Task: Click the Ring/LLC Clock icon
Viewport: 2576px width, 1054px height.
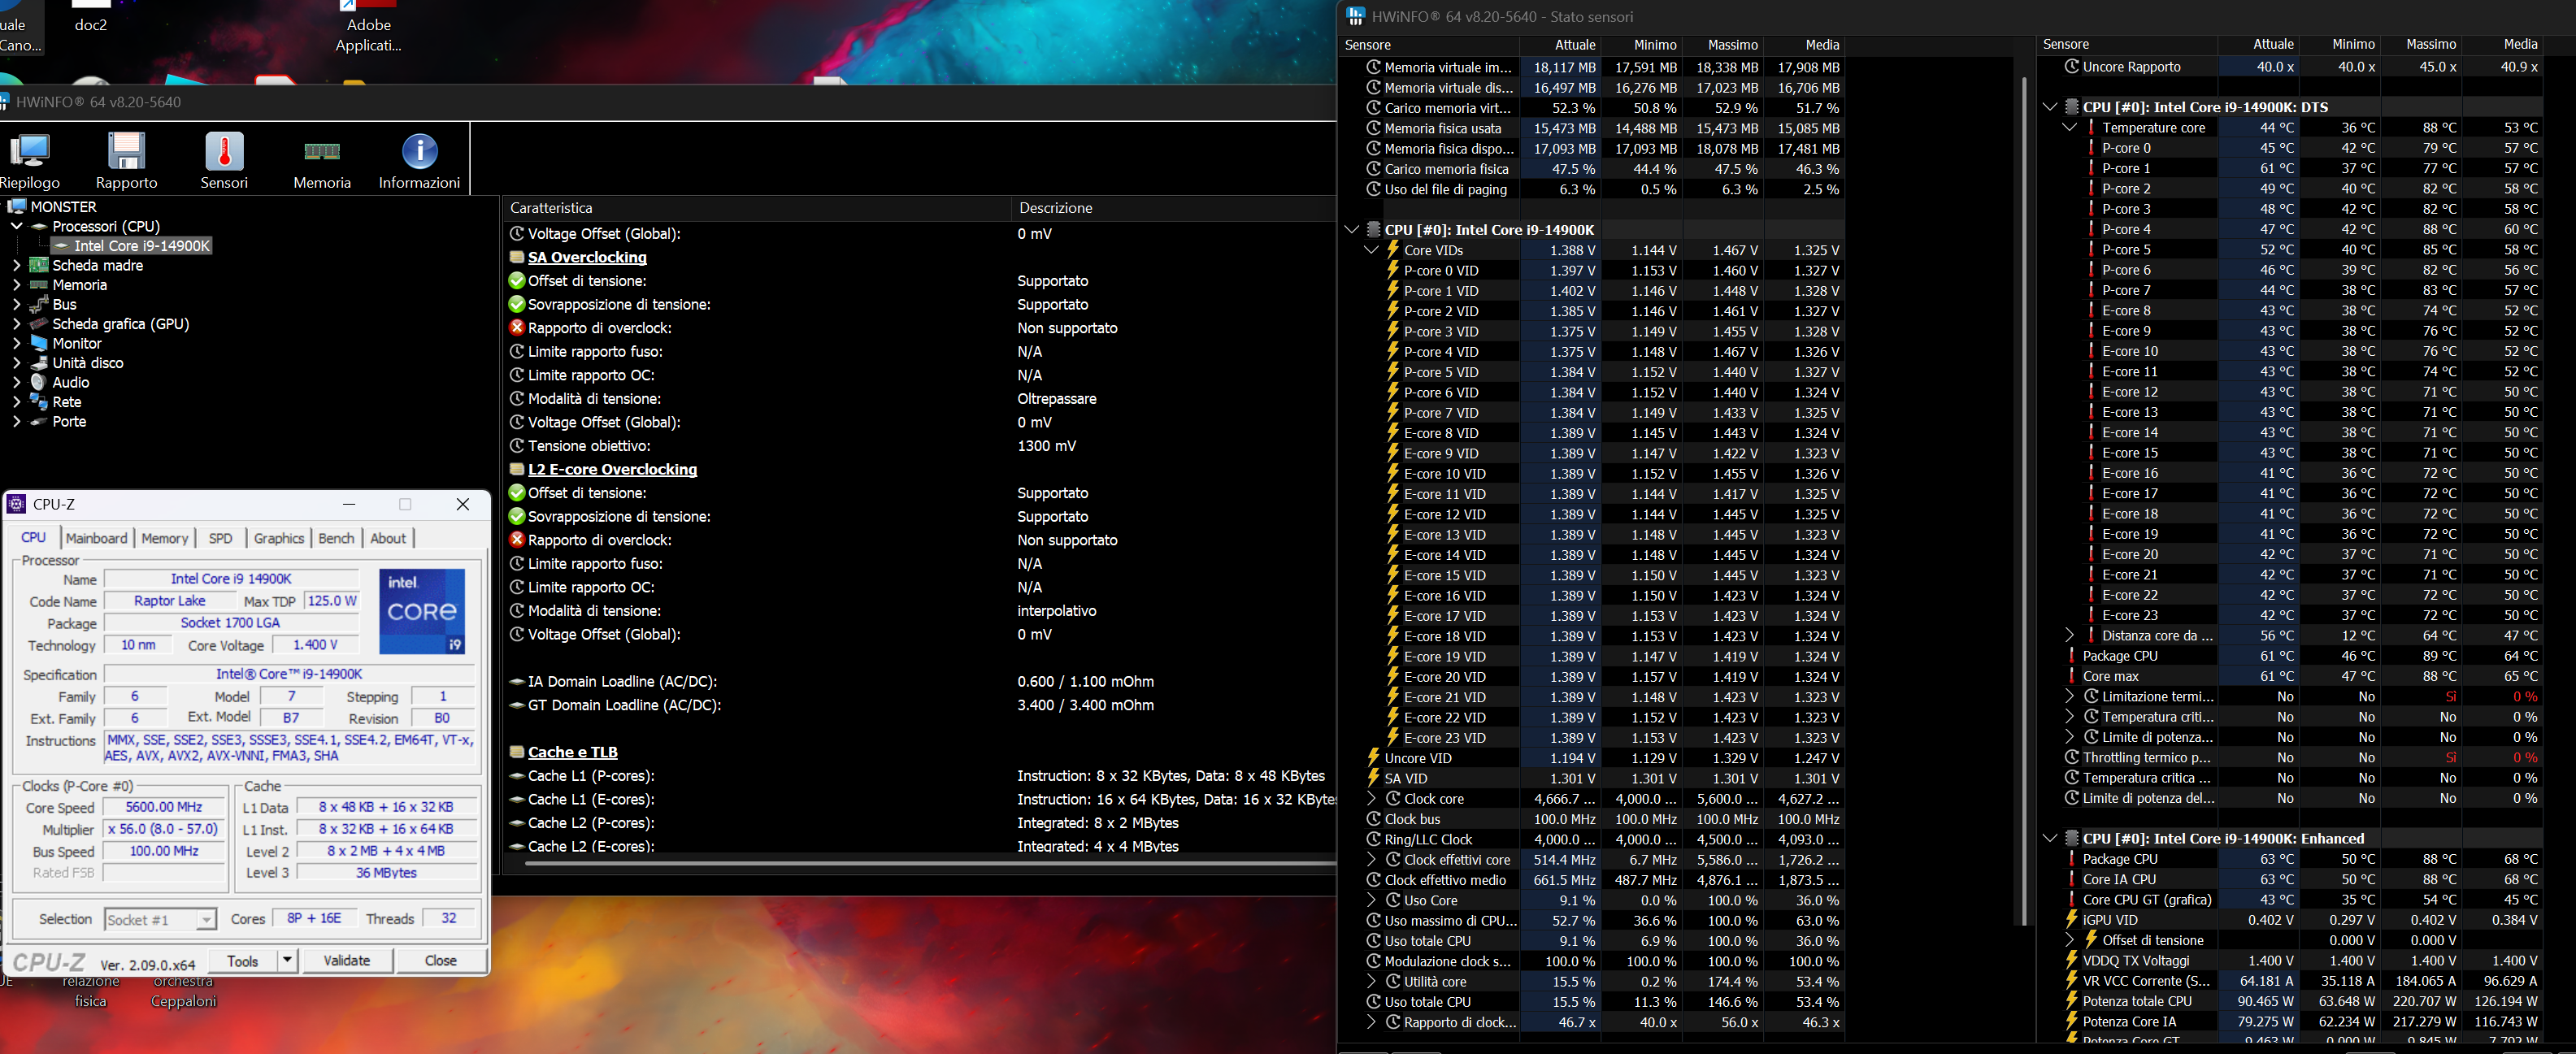Action: (1374, 840)
